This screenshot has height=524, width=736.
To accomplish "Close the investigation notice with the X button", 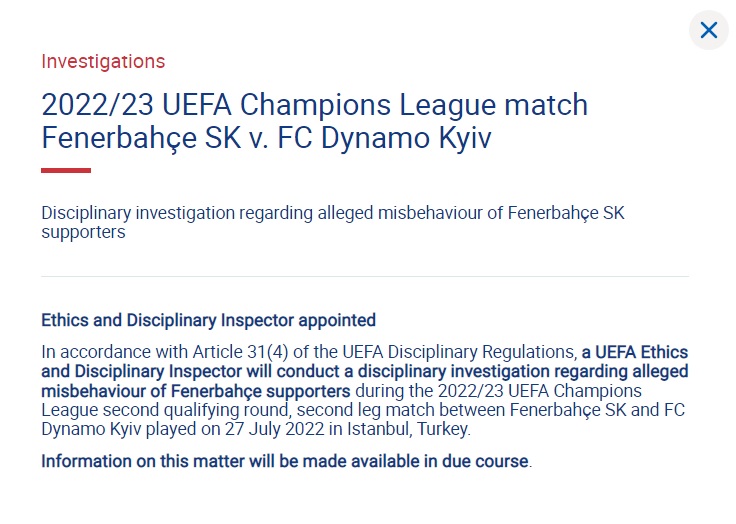I will tap(708, 31).
